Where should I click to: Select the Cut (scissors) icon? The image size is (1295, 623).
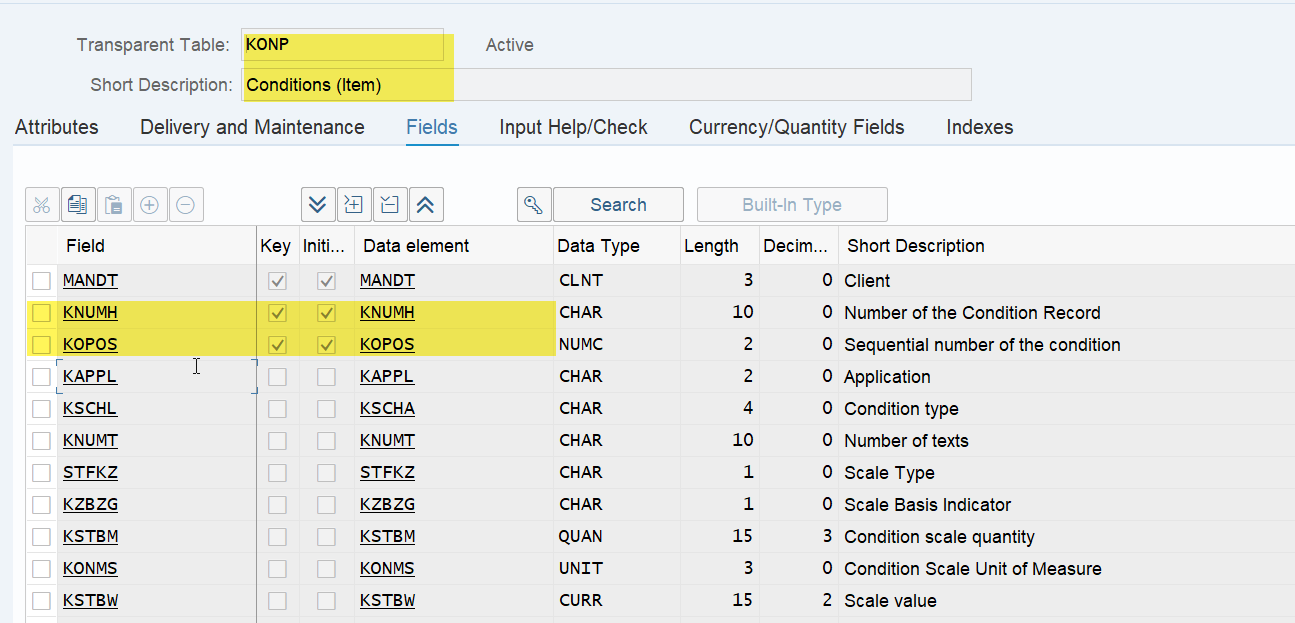(x=42, y=204)
